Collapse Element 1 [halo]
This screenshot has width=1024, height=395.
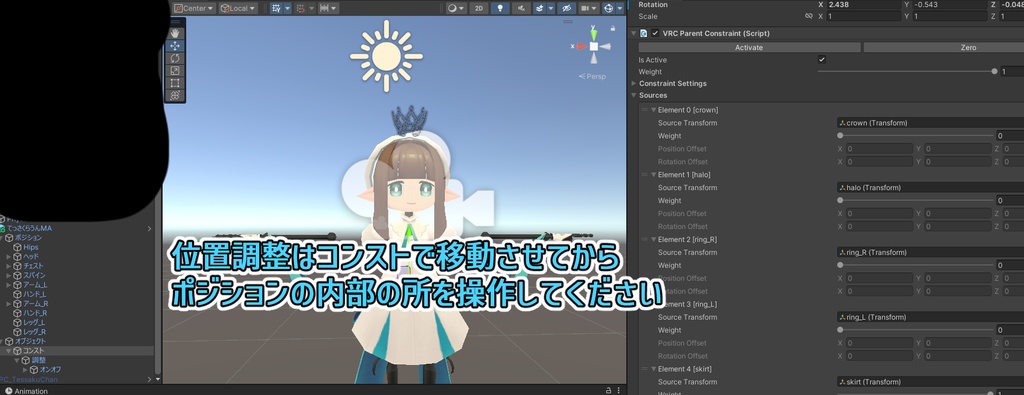(x=654, y=174)
